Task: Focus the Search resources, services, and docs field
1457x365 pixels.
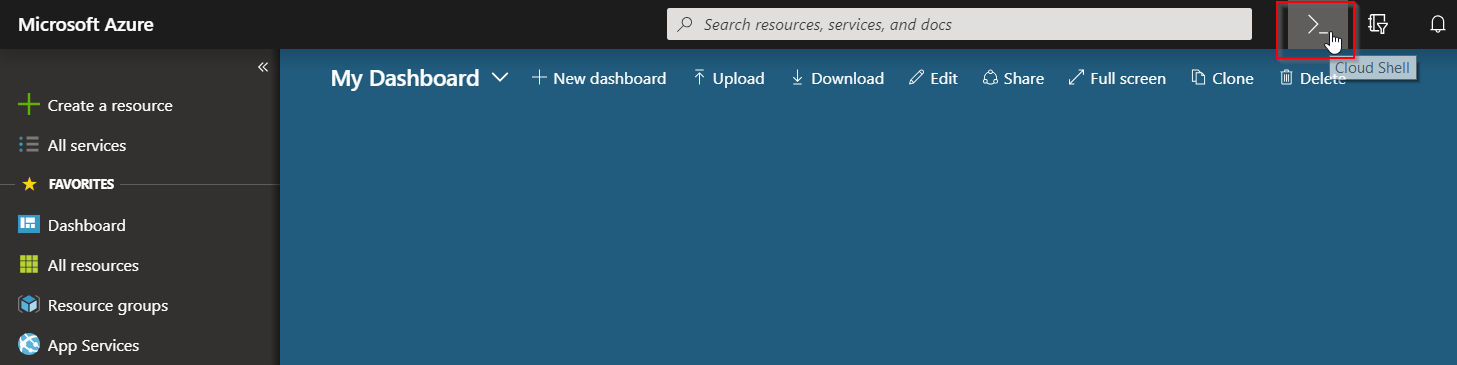Action: click(959, 24)
